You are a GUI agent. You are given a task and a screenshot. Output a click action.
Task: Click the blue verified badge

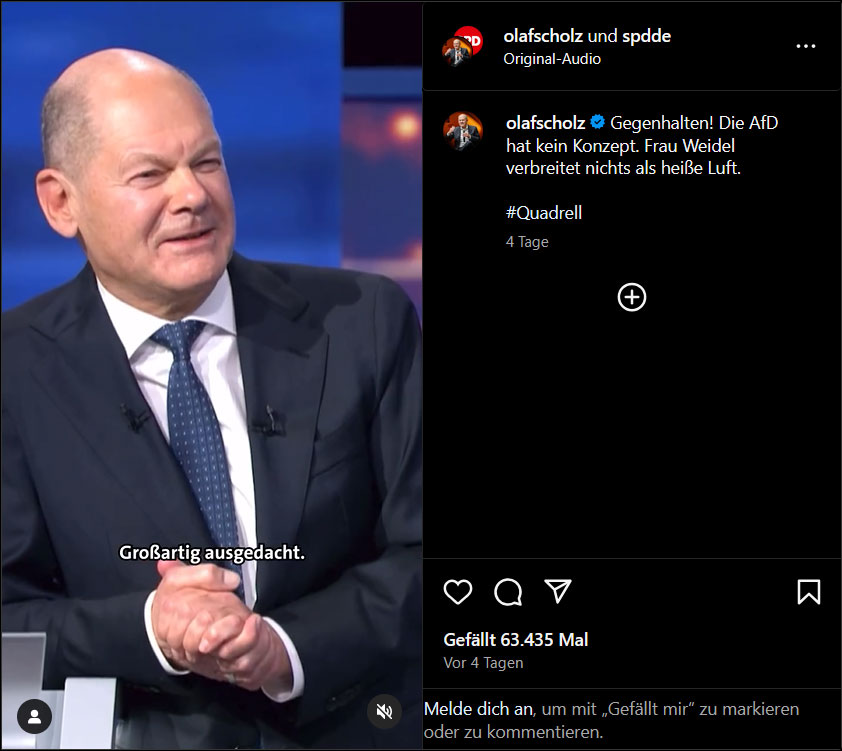pyautogui.click(x=597, y=122)
